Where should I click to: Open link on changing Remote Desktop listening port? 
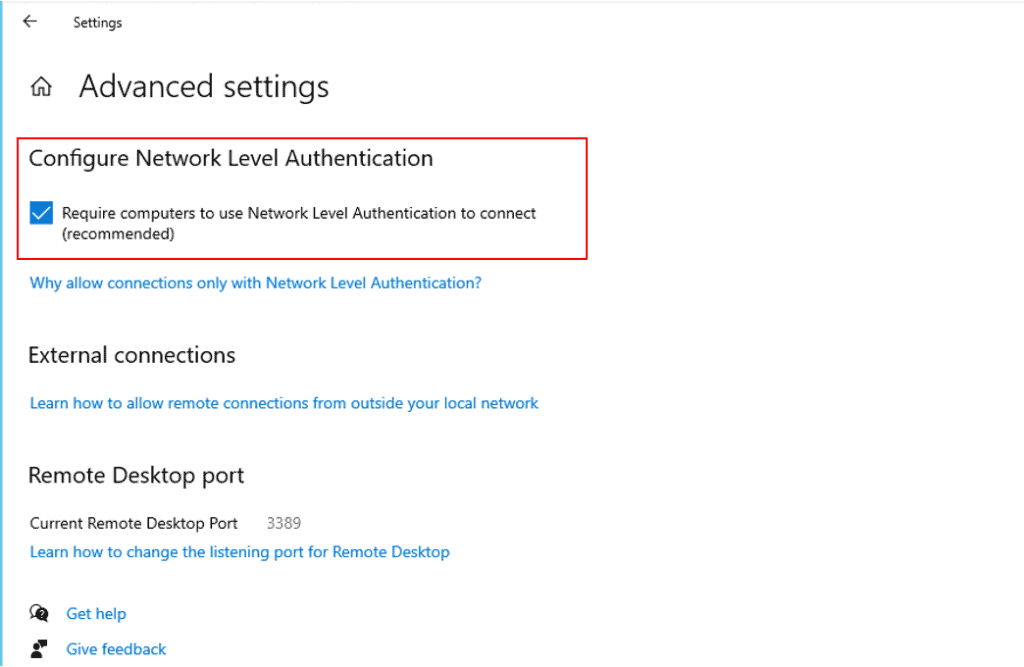[x=239, y=552]
